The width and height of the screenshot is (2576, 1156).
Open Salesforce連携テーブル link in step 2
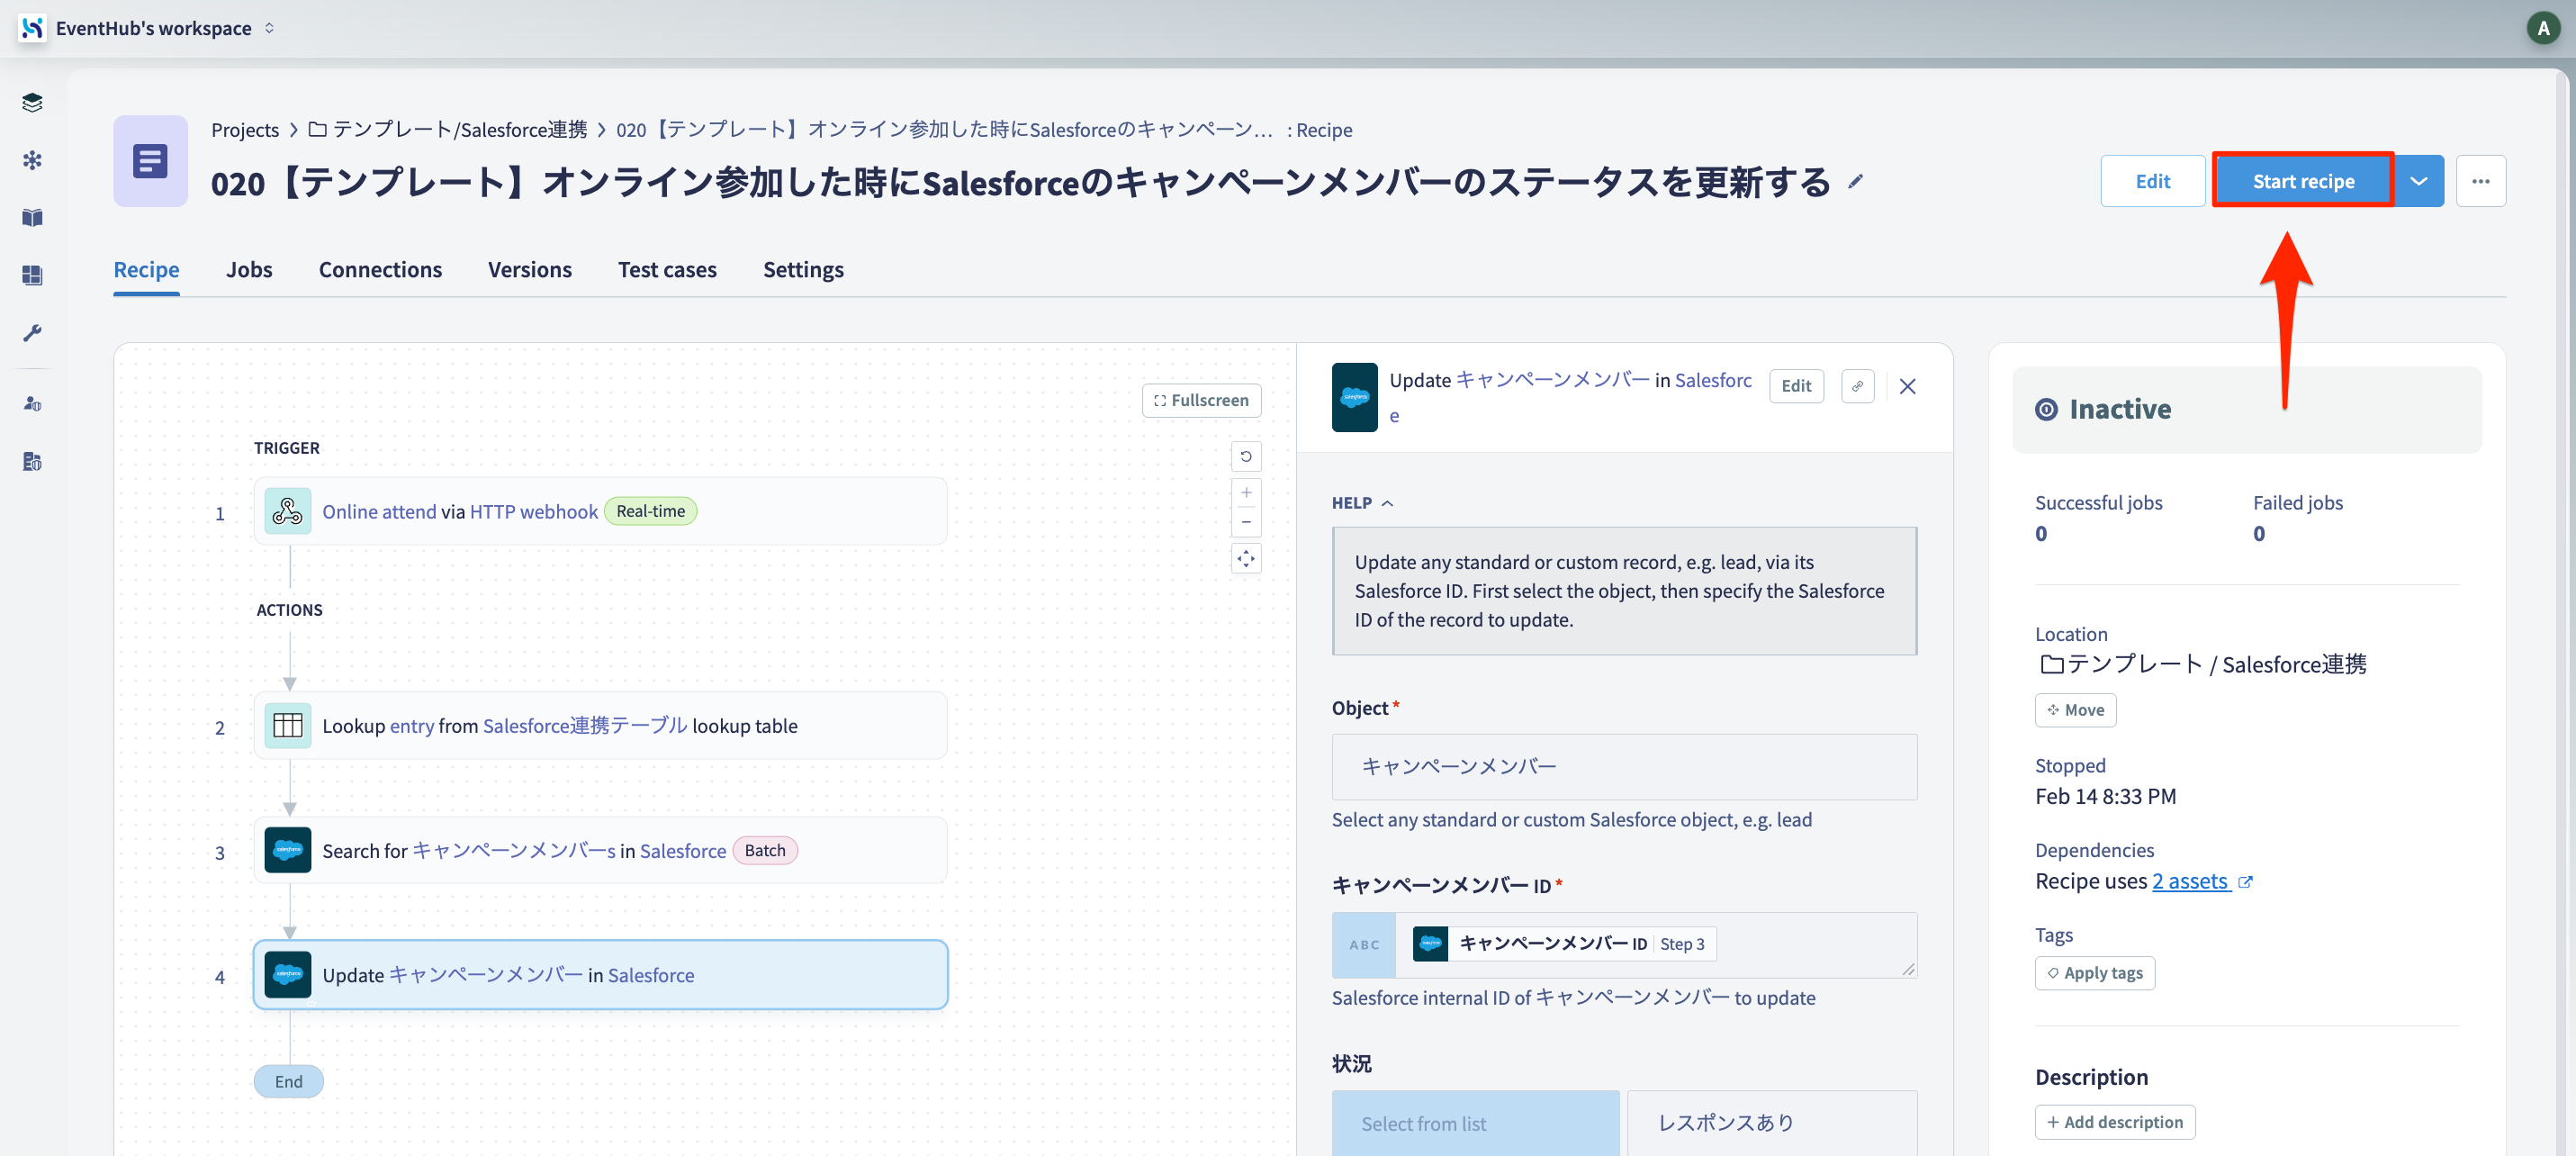[585, 726]
